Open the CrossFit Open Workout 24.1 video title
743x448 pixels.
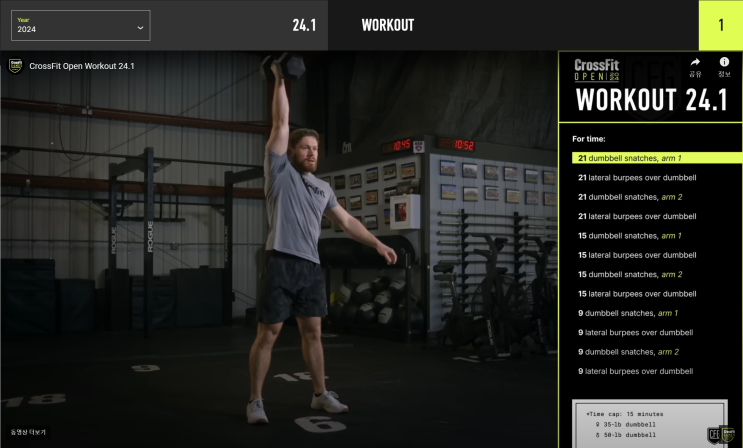coord(82,66)
